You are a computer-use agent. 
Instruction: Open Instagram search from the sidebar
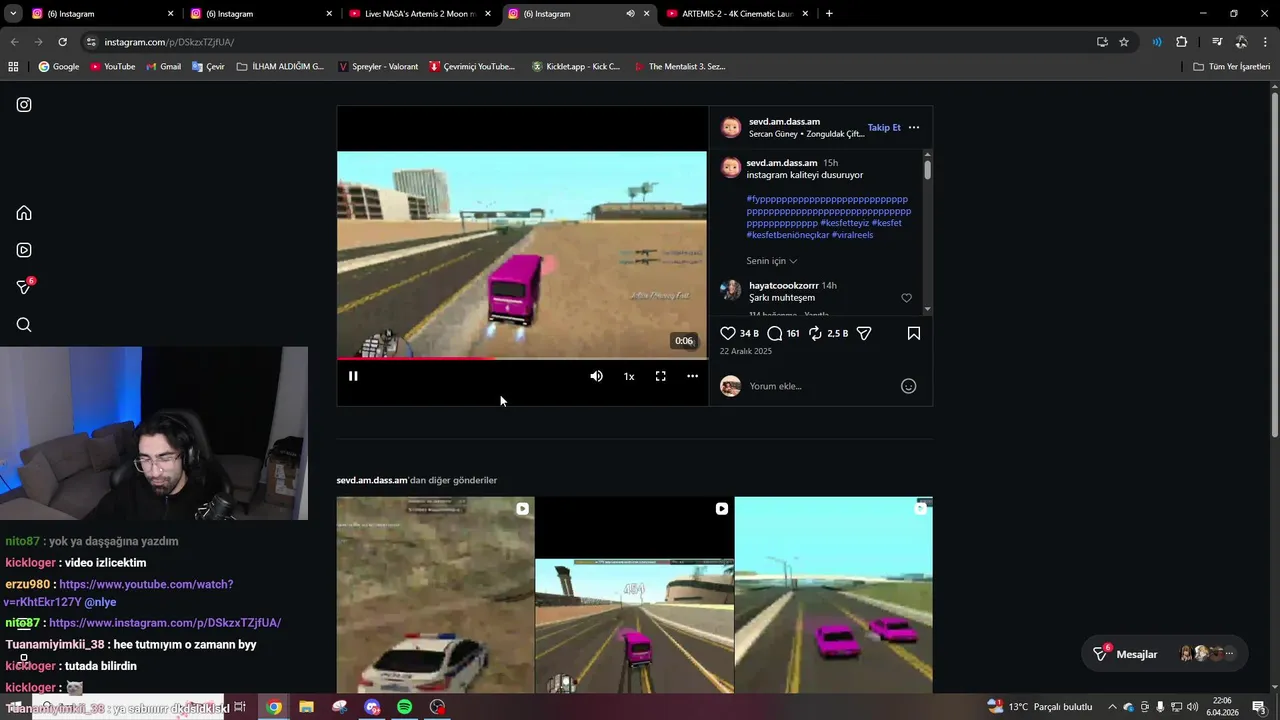coord(24,325)
